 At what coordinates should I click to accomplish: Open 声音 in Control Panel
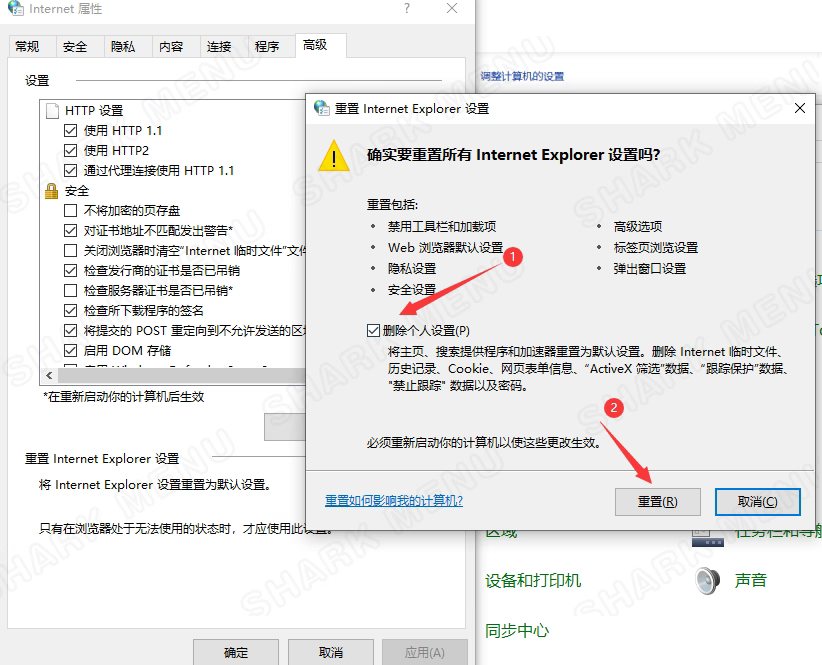(751, 581)
